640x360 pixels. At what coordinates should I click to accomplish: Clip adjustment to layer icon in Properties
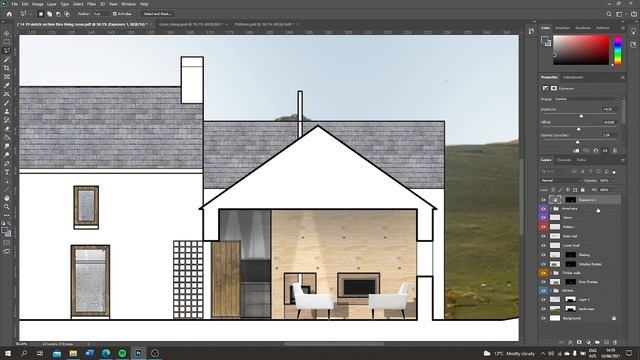pos(576,151)
